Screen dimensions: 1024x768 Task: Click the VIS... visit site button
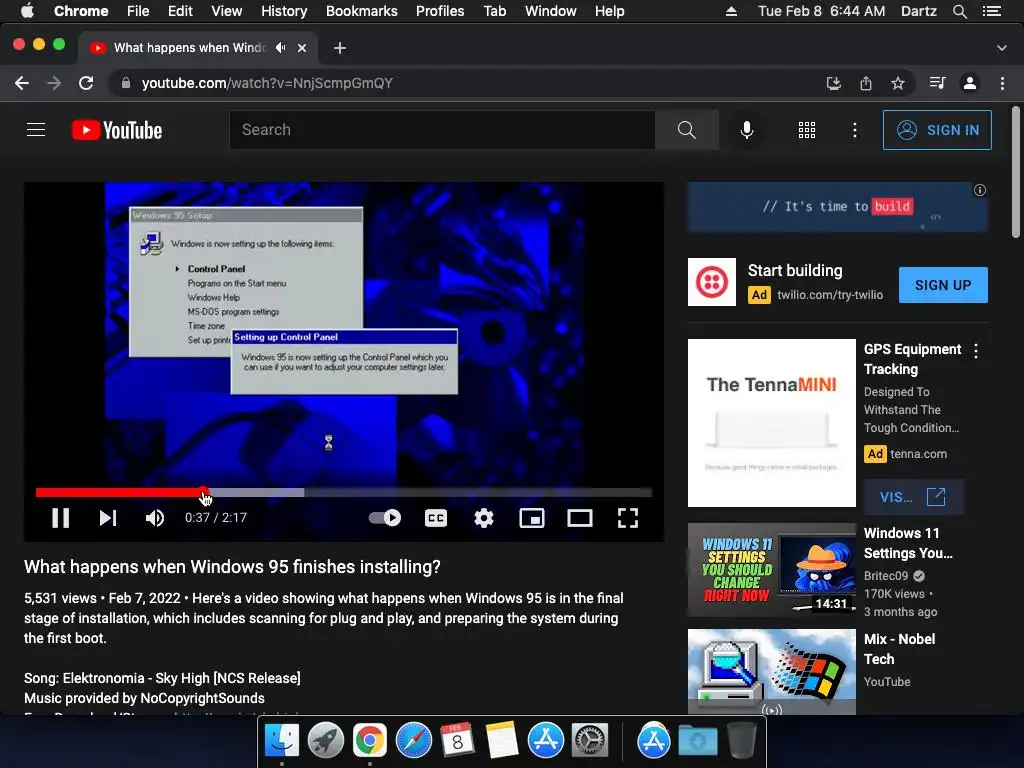tap(913, 497)
